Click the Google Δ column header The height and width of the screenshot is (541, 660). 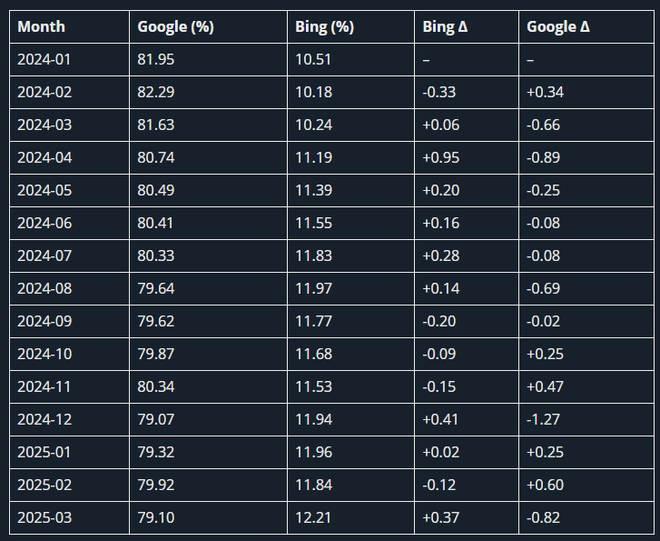586,27
